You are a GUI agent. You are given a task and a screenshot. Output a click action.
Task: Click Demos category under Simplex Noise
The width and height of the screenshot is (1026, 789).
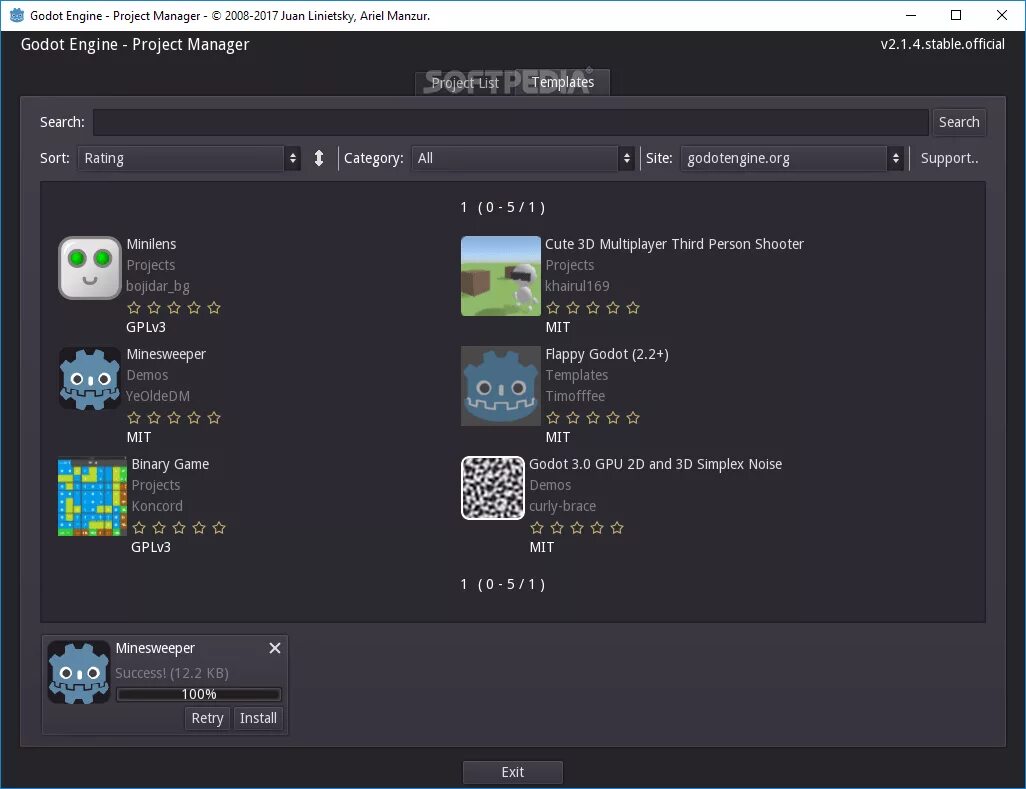550,485
